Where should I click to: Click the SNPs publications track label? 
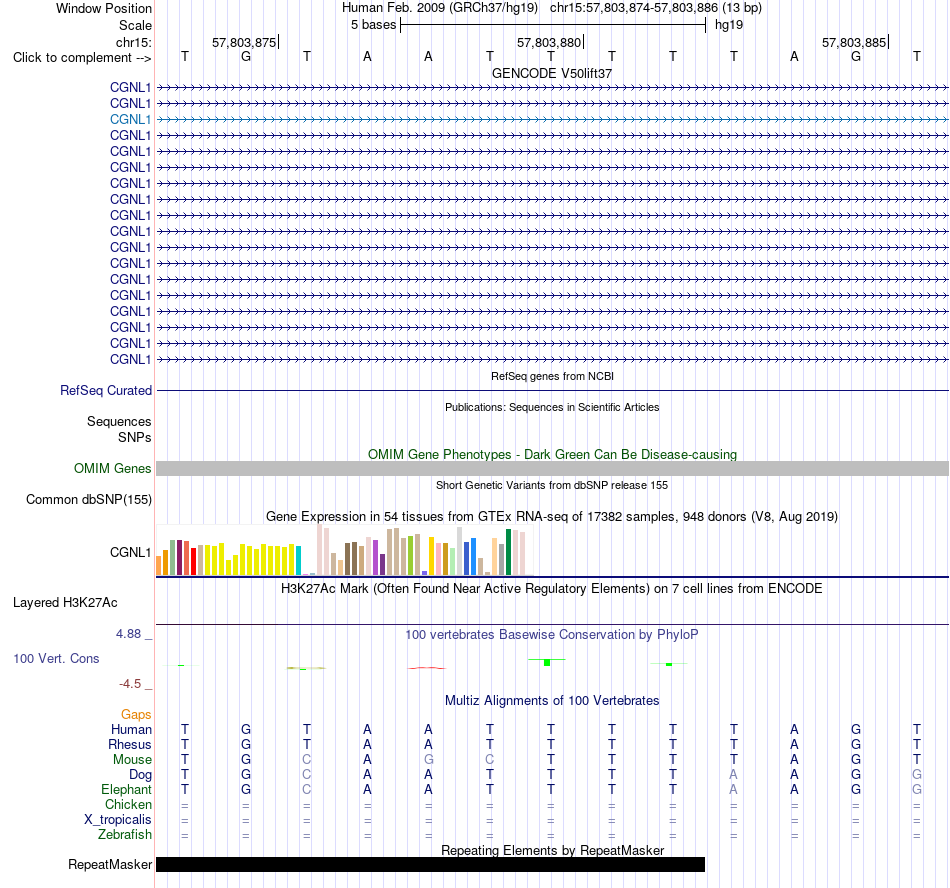(x=135, y=437)
